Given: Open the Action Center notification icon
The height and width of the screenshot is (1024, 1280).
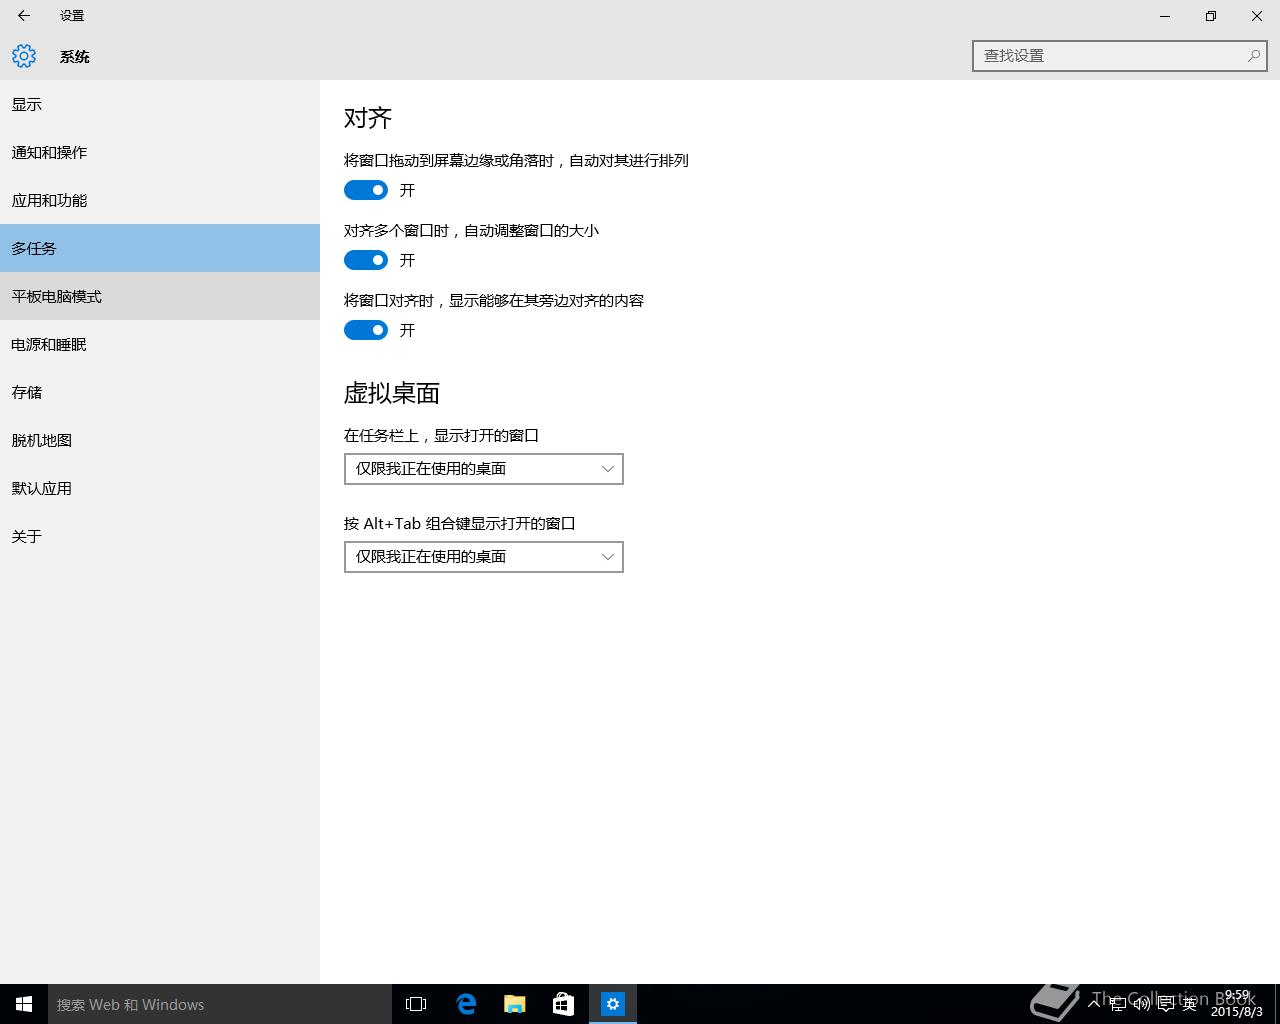Looking at the screenshot, I should 1166,1004.
